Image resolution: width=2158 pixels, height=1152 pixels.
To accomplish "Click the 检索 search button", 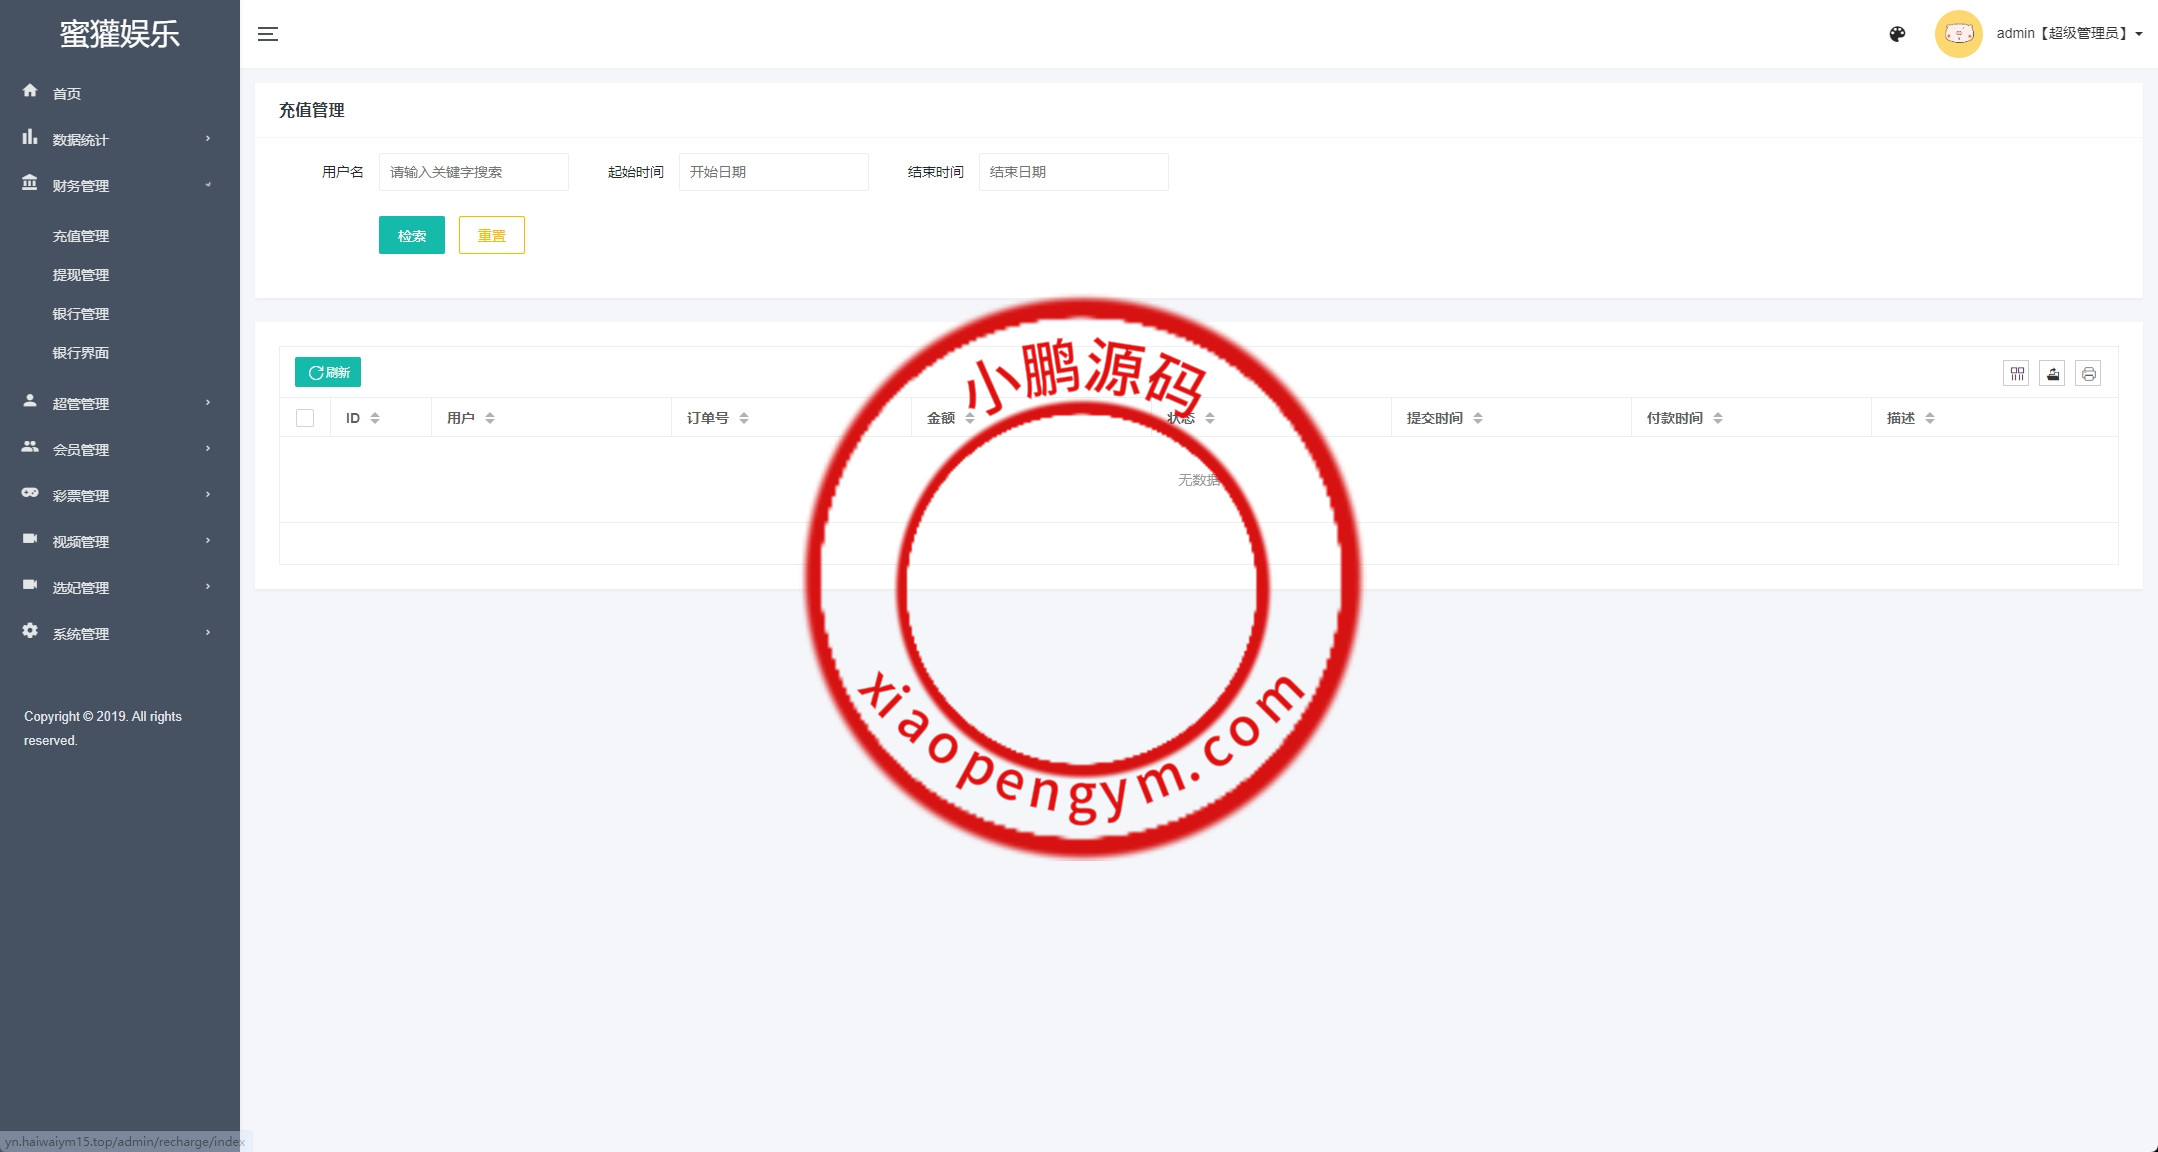I will click(x=411, y=236).
